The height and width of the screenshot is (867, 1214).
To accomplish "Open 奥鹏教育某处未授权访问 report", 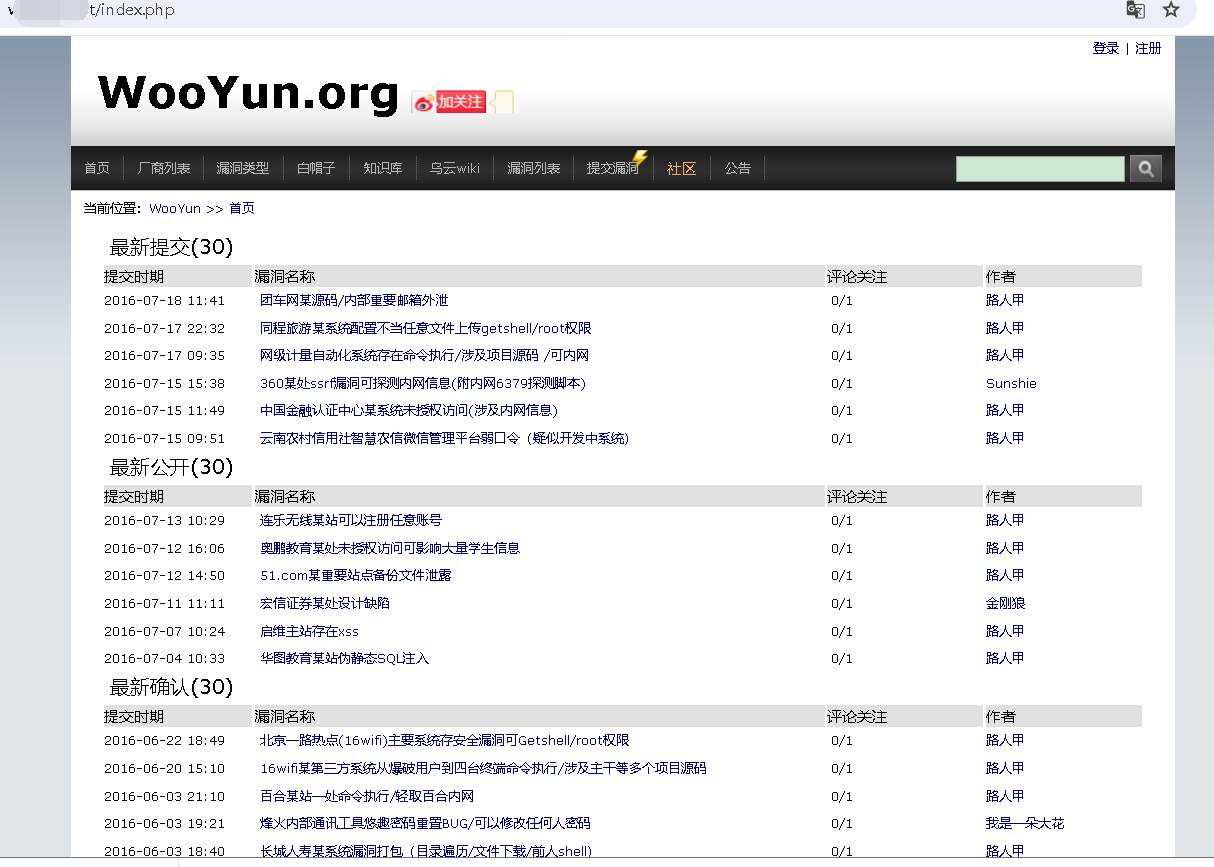I will click(x=390, y=549).
